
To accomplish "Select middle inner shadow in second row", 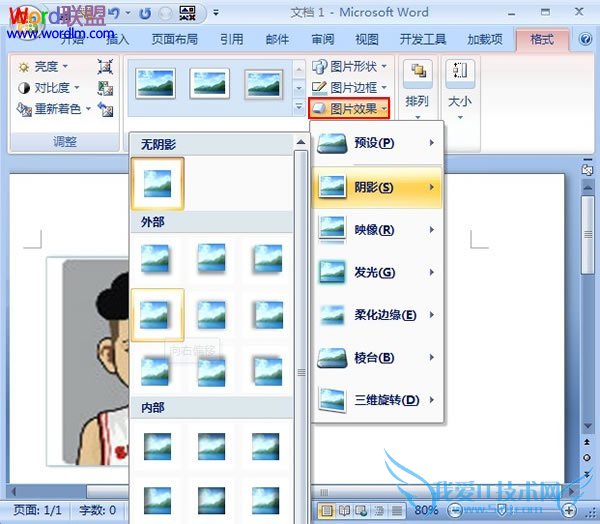I will 212,500.
